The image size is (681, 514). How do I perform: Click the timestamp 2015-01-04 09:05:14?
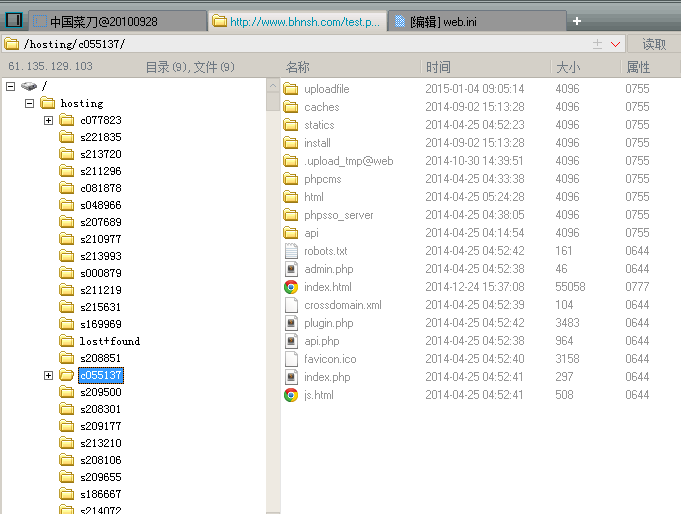(475, 89)
